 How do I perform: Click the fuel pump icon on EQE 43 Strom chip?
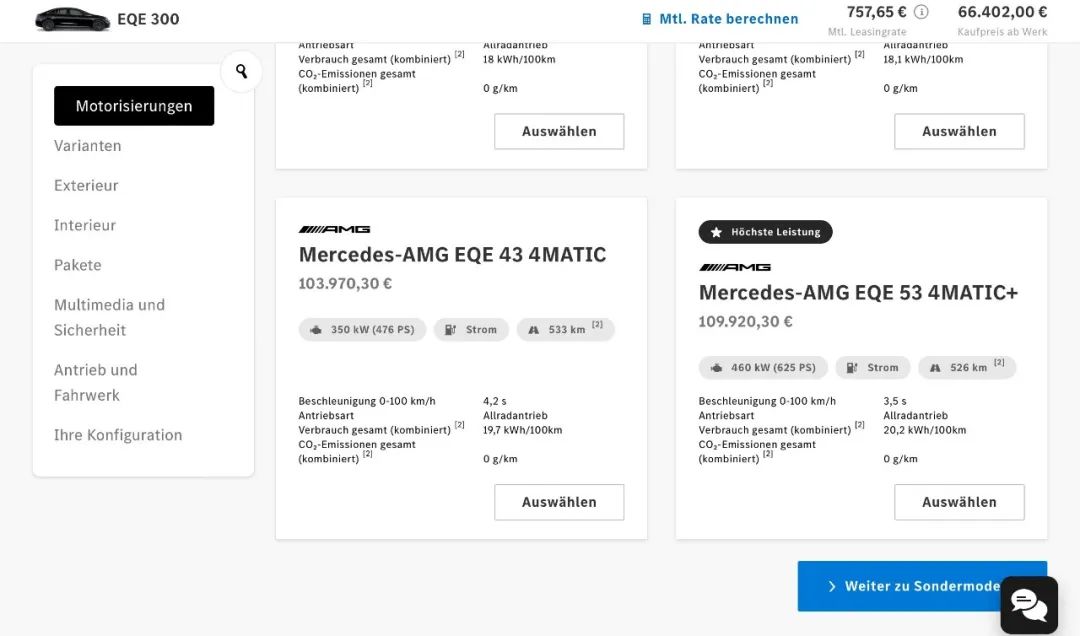450,330
